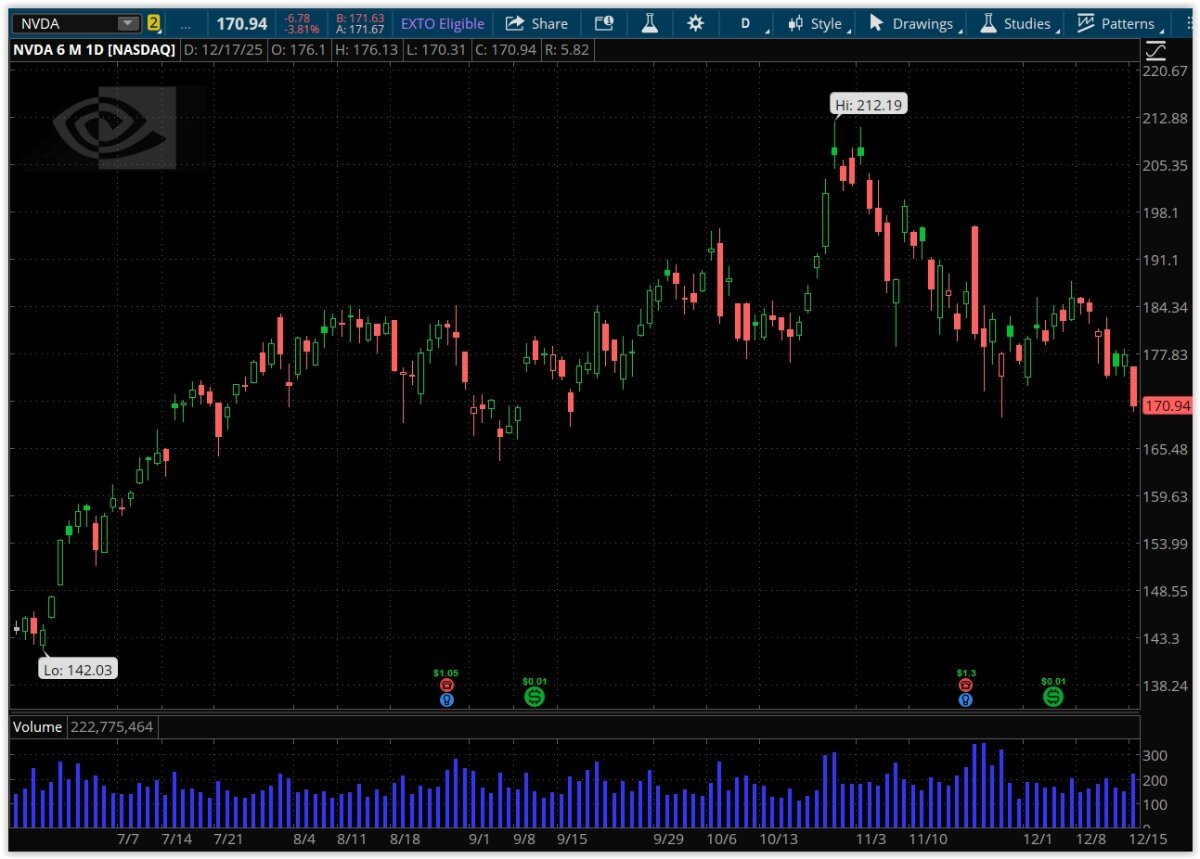Click the green dividend icon near 12/1
1200x859 pixels.
click(1053, 696)
